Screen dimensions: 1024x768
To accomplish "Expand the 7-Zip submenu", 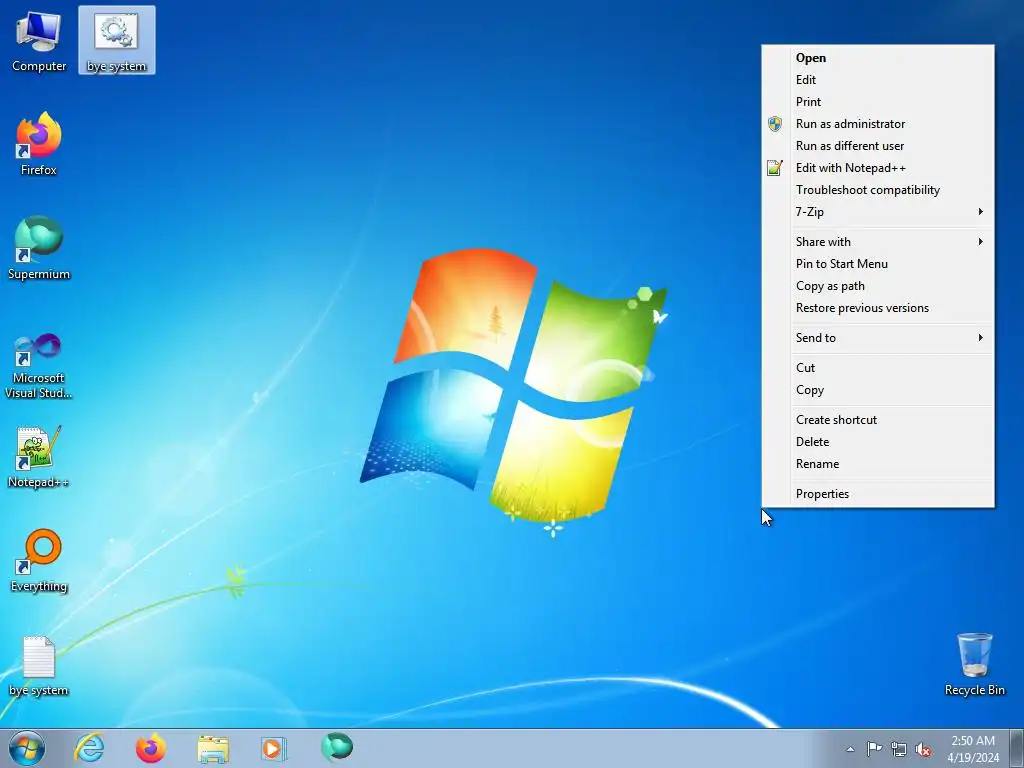I will coord(878,212).
